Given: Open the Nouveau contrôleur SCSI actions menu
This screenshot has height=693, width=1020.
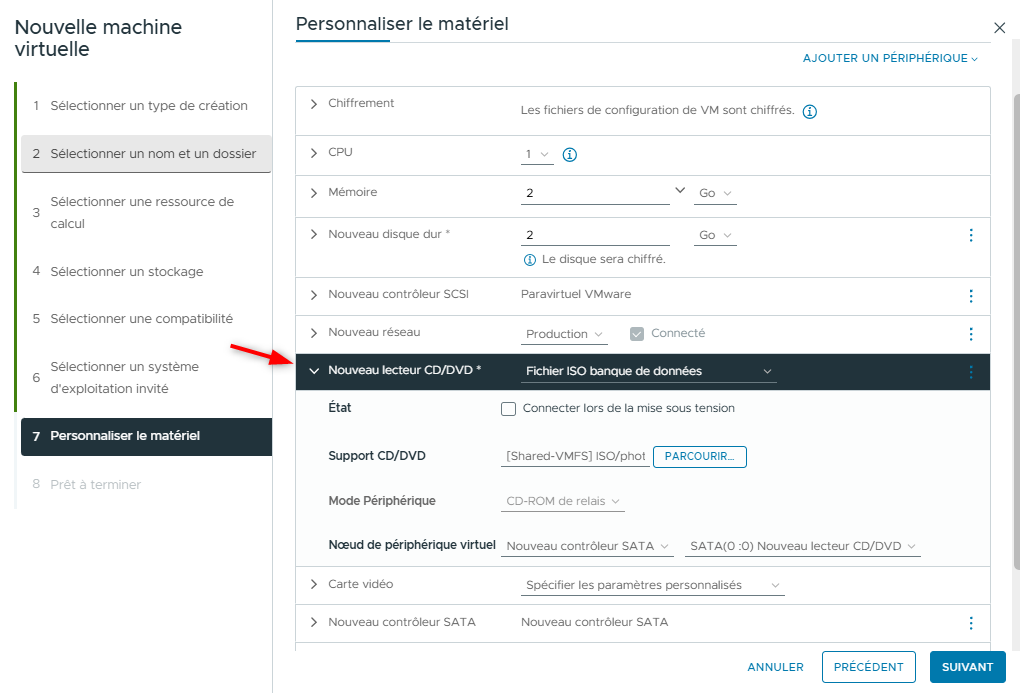Looking at the screenshot, I should pos(970,296).
